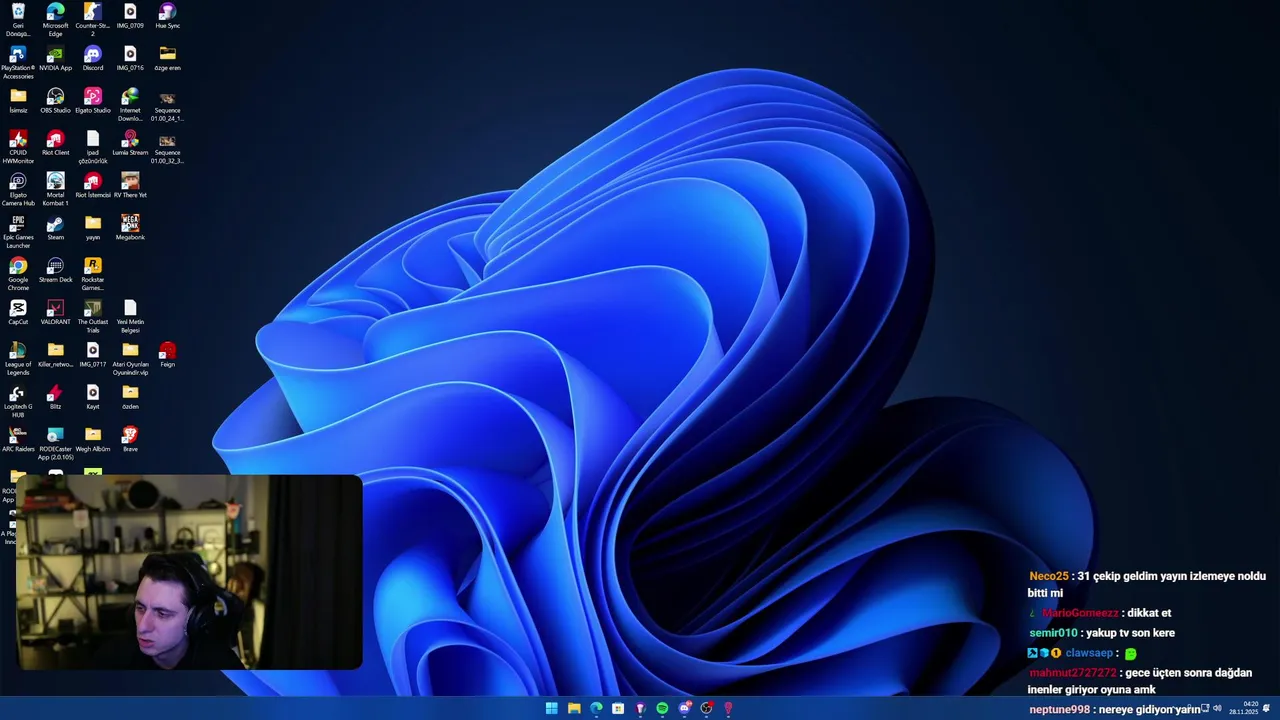Select the NVIDIA App desktop shortcut
Image resolution: width=1280 pixels, height=720 pixels.
[x=55, y=58]
